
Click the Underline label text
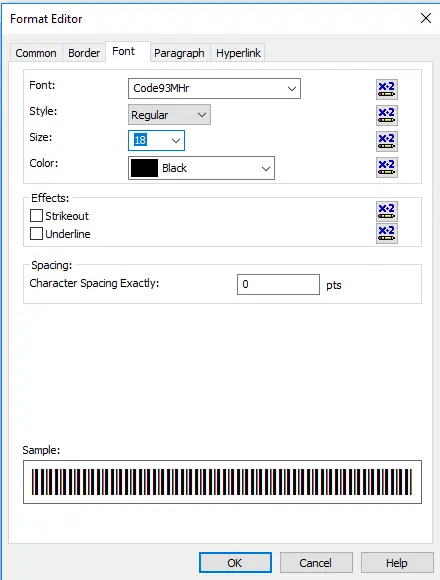pos(68,234)
